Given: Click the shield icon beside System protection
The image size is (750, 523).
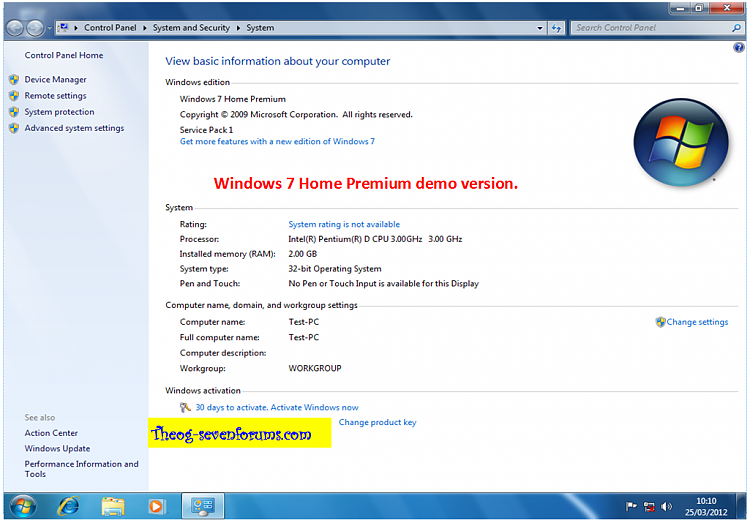Looking at the screenshot, I should click(14, 112).
